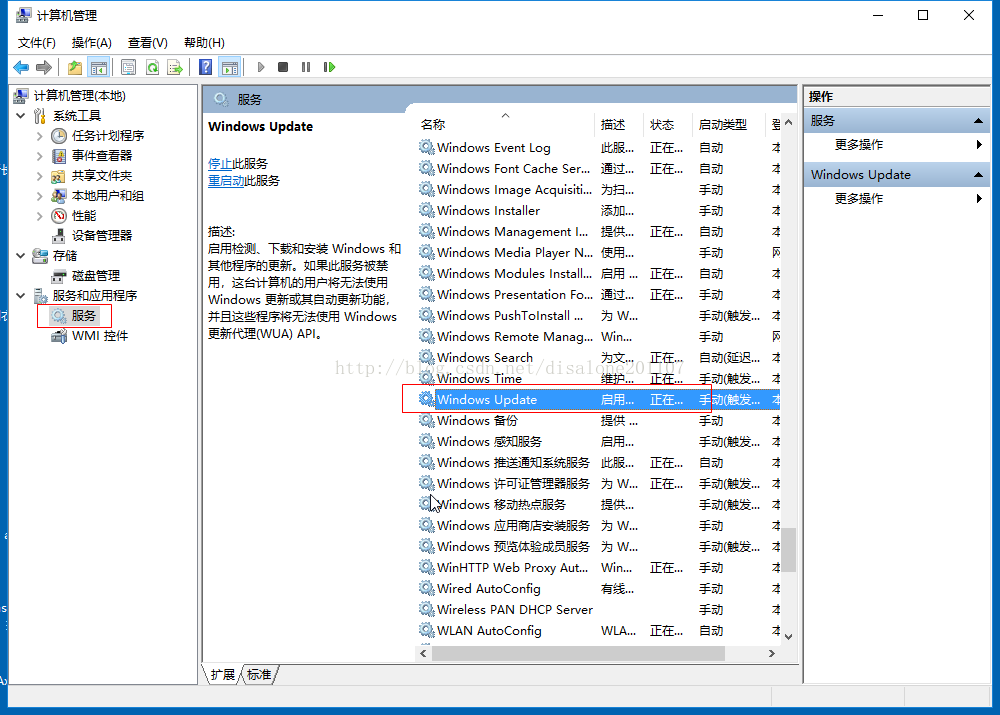Select Shared Folders (共享文件夹) in tree
The image size is (1000, 715).
[101, 175]
